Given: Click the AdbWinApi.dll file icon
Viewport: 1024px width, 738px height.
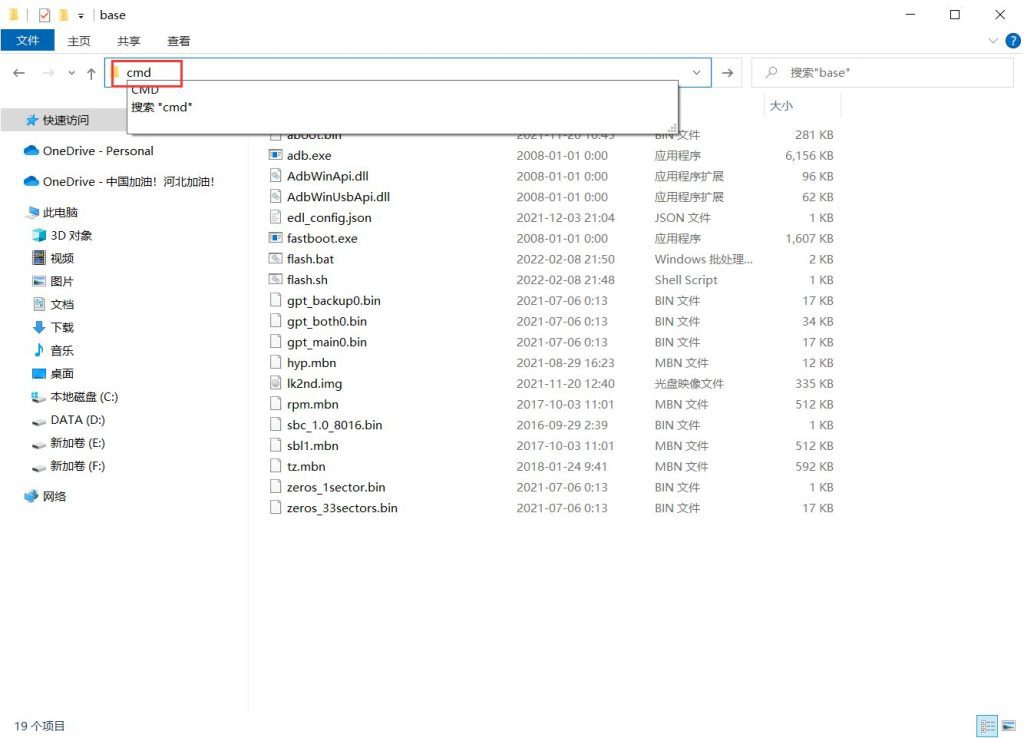Looking at the screenshot, I should click(x=276, y=176).
